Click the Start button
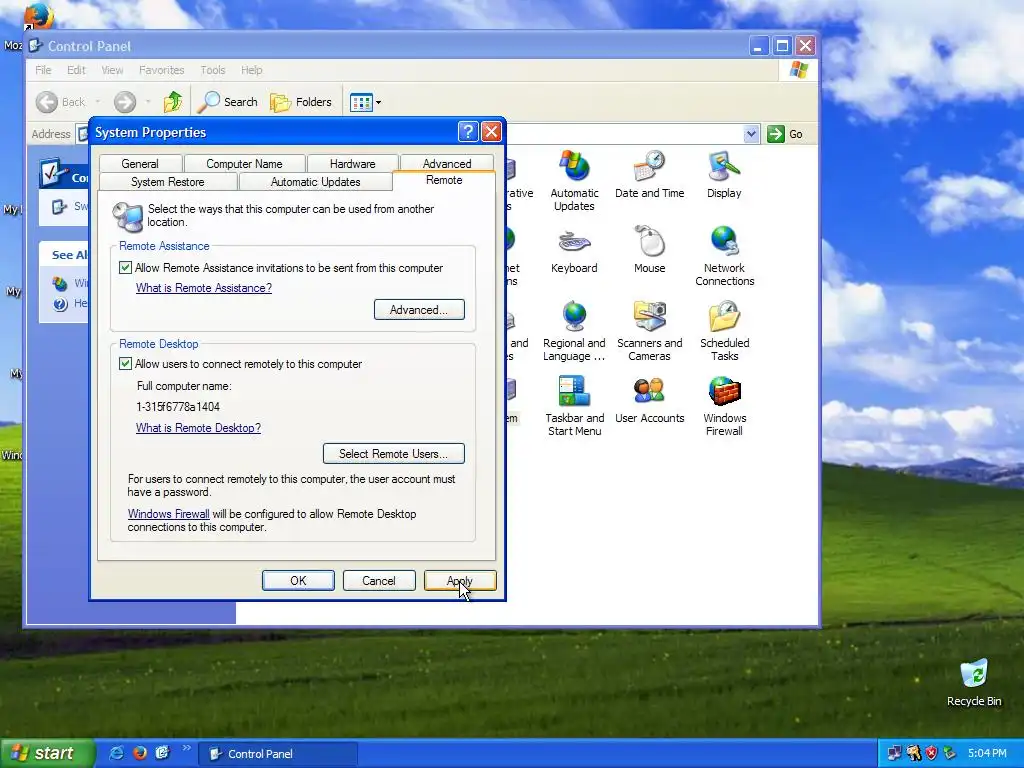This screenshot has height=768, width=1024. pos(47,753)
